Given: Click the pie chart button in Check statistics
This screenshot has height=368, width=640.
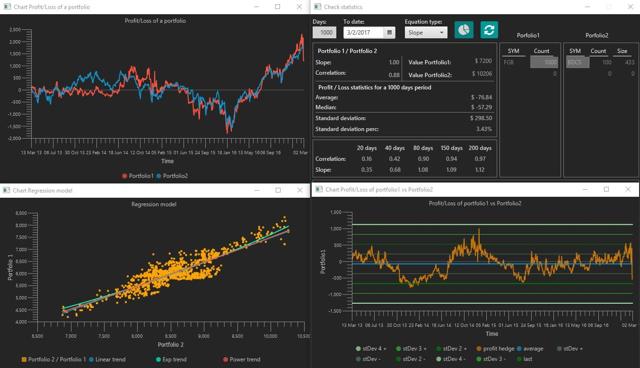Looking at the screenshot, I should (464, 30).
